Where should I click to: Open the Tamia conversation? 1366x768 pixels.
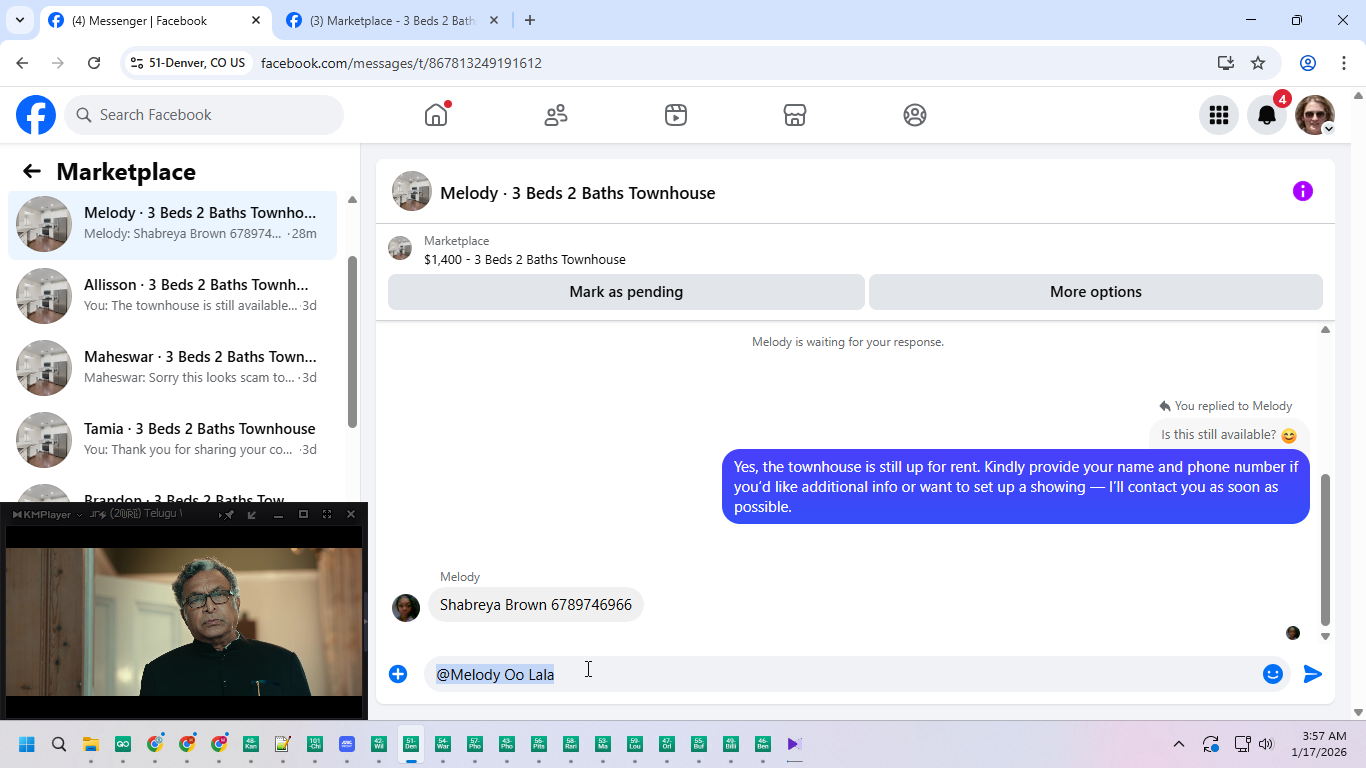tap(172, 439)
